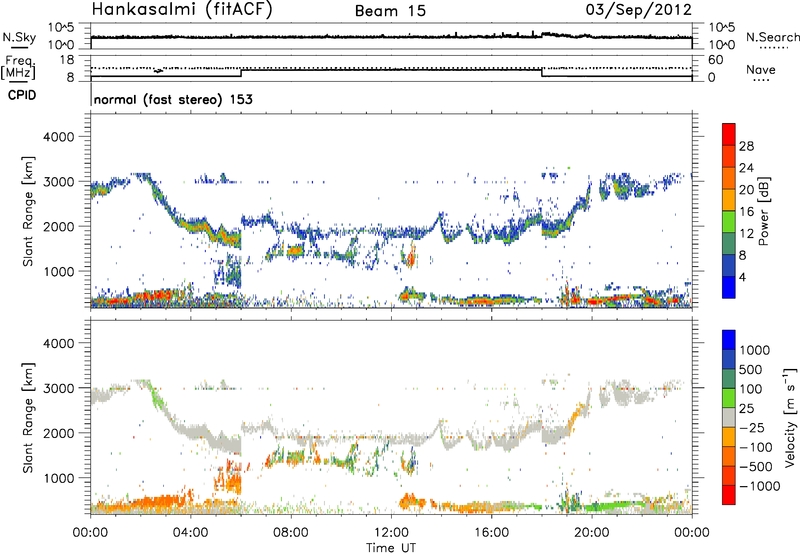Click the 12 label on Power colorbar
This screenshot has width=800, height=554.
click(x=746, y=234)
